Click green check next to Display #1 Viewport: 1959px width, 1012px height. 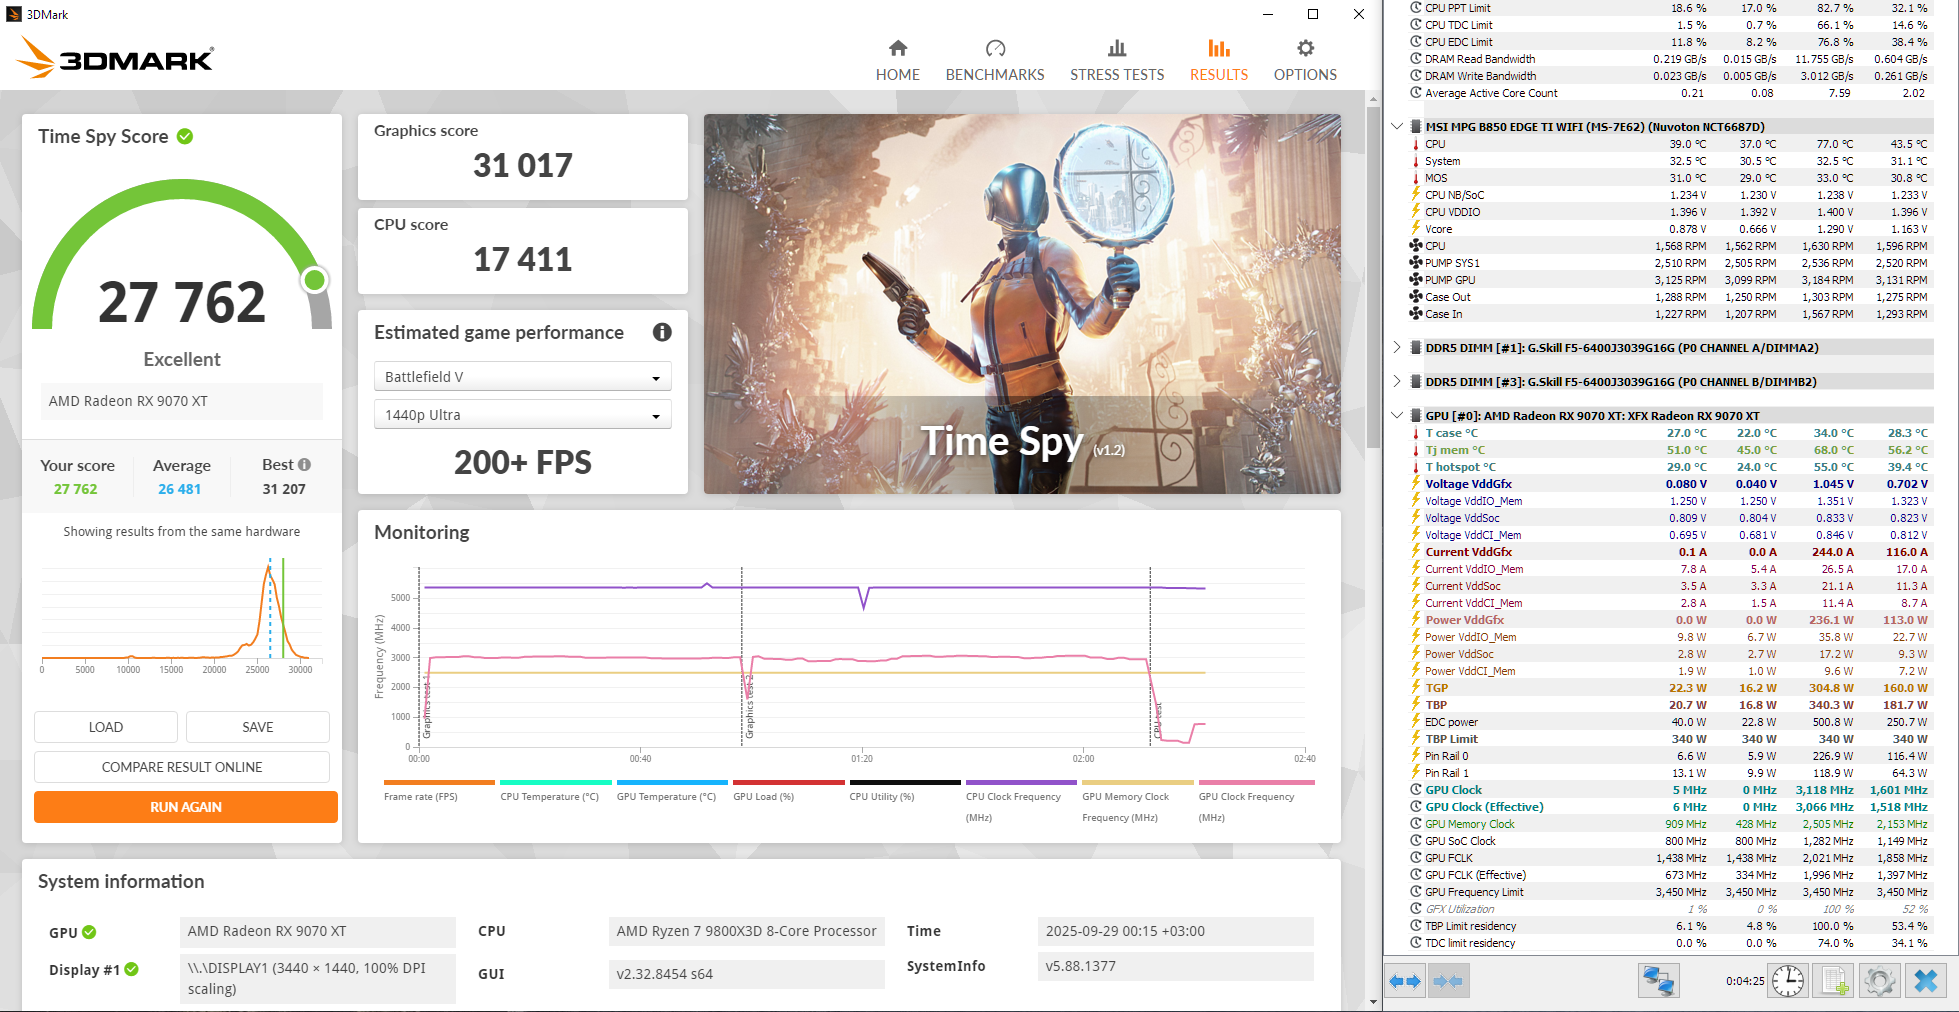[132, 969]
